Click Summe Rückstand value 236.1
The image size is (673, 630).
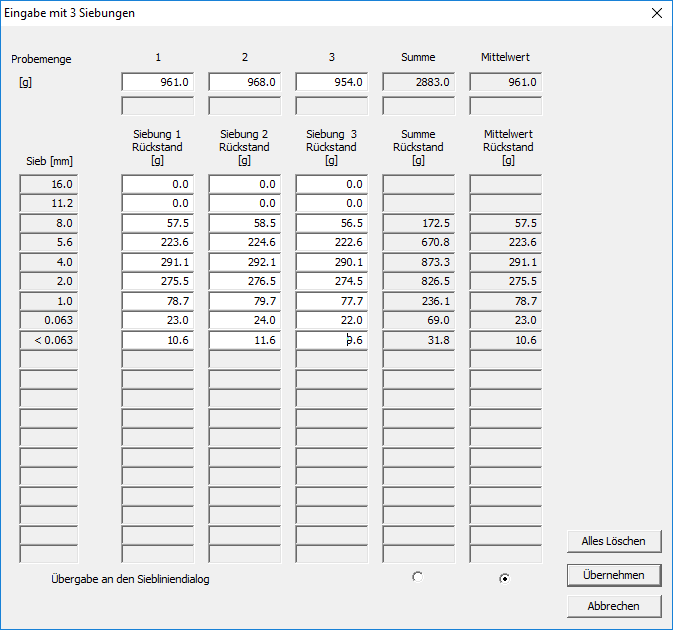(418, 301)
